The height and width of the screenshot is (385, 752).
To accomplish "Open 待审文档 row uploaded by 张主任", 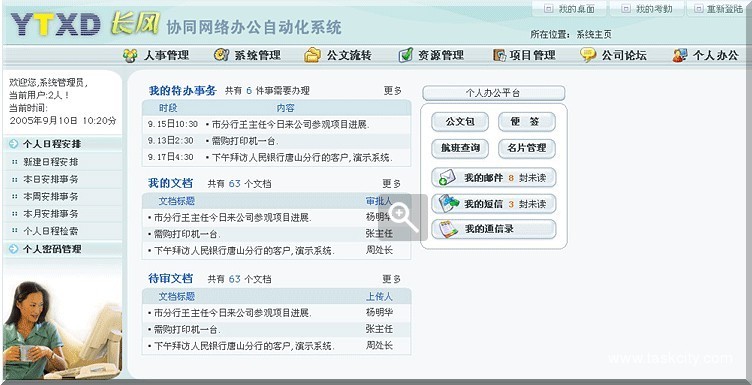I will (x=277, y=329).
